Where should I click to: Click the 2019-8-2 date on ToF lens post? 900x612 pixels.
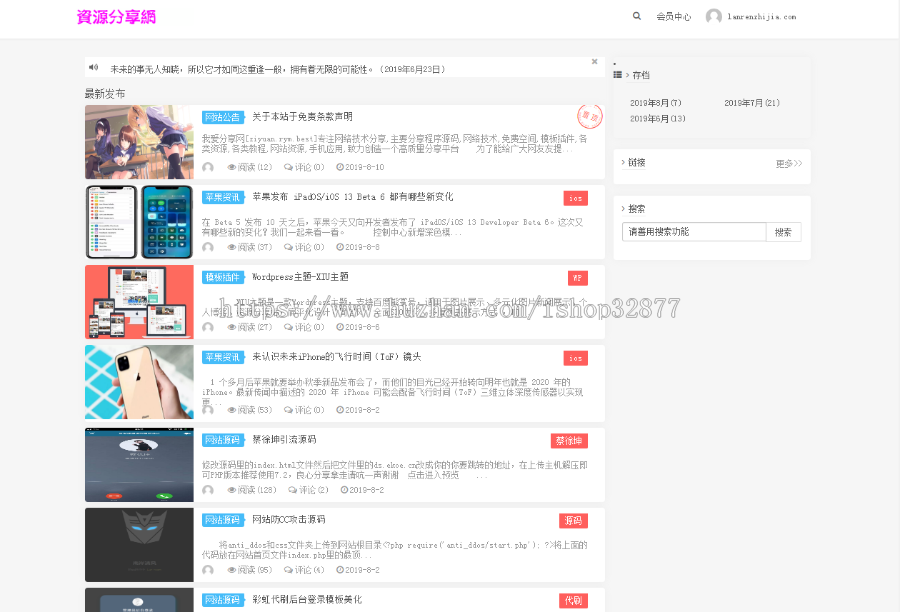358,410
